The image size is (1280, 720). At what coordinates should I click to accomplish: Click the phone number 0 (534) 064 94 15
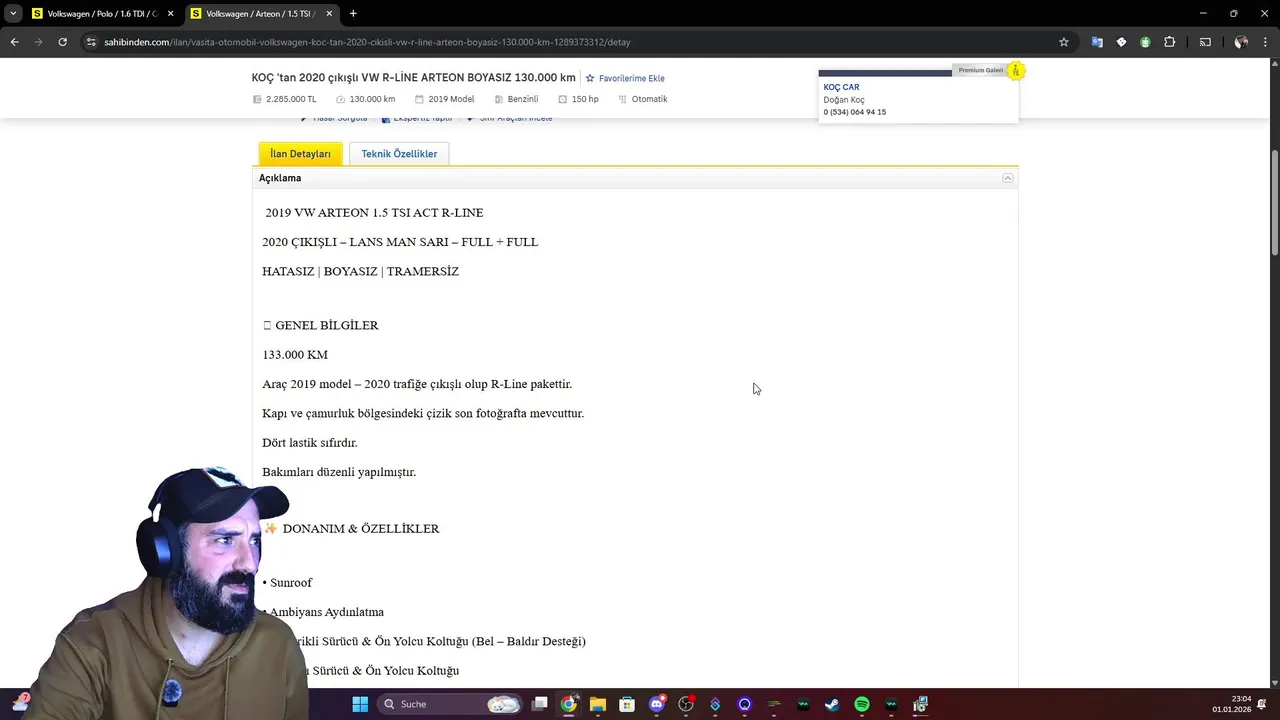click(x=854, y=112)
